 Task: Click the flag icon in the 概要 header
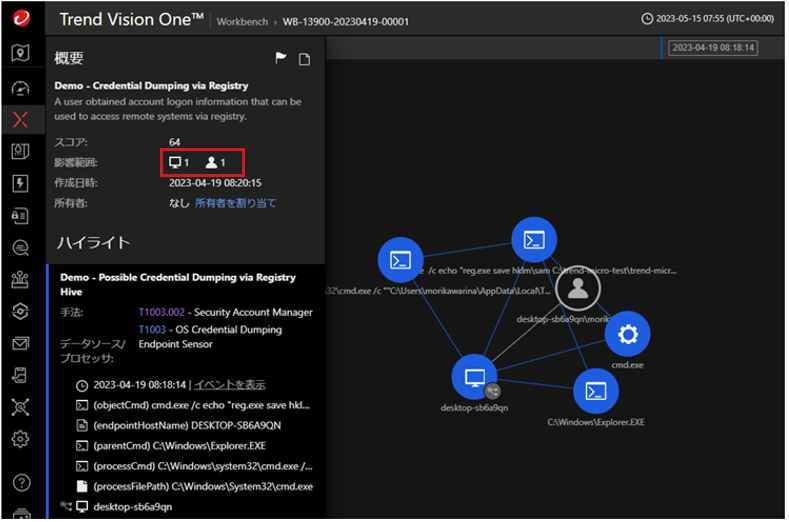pos(281,59)
